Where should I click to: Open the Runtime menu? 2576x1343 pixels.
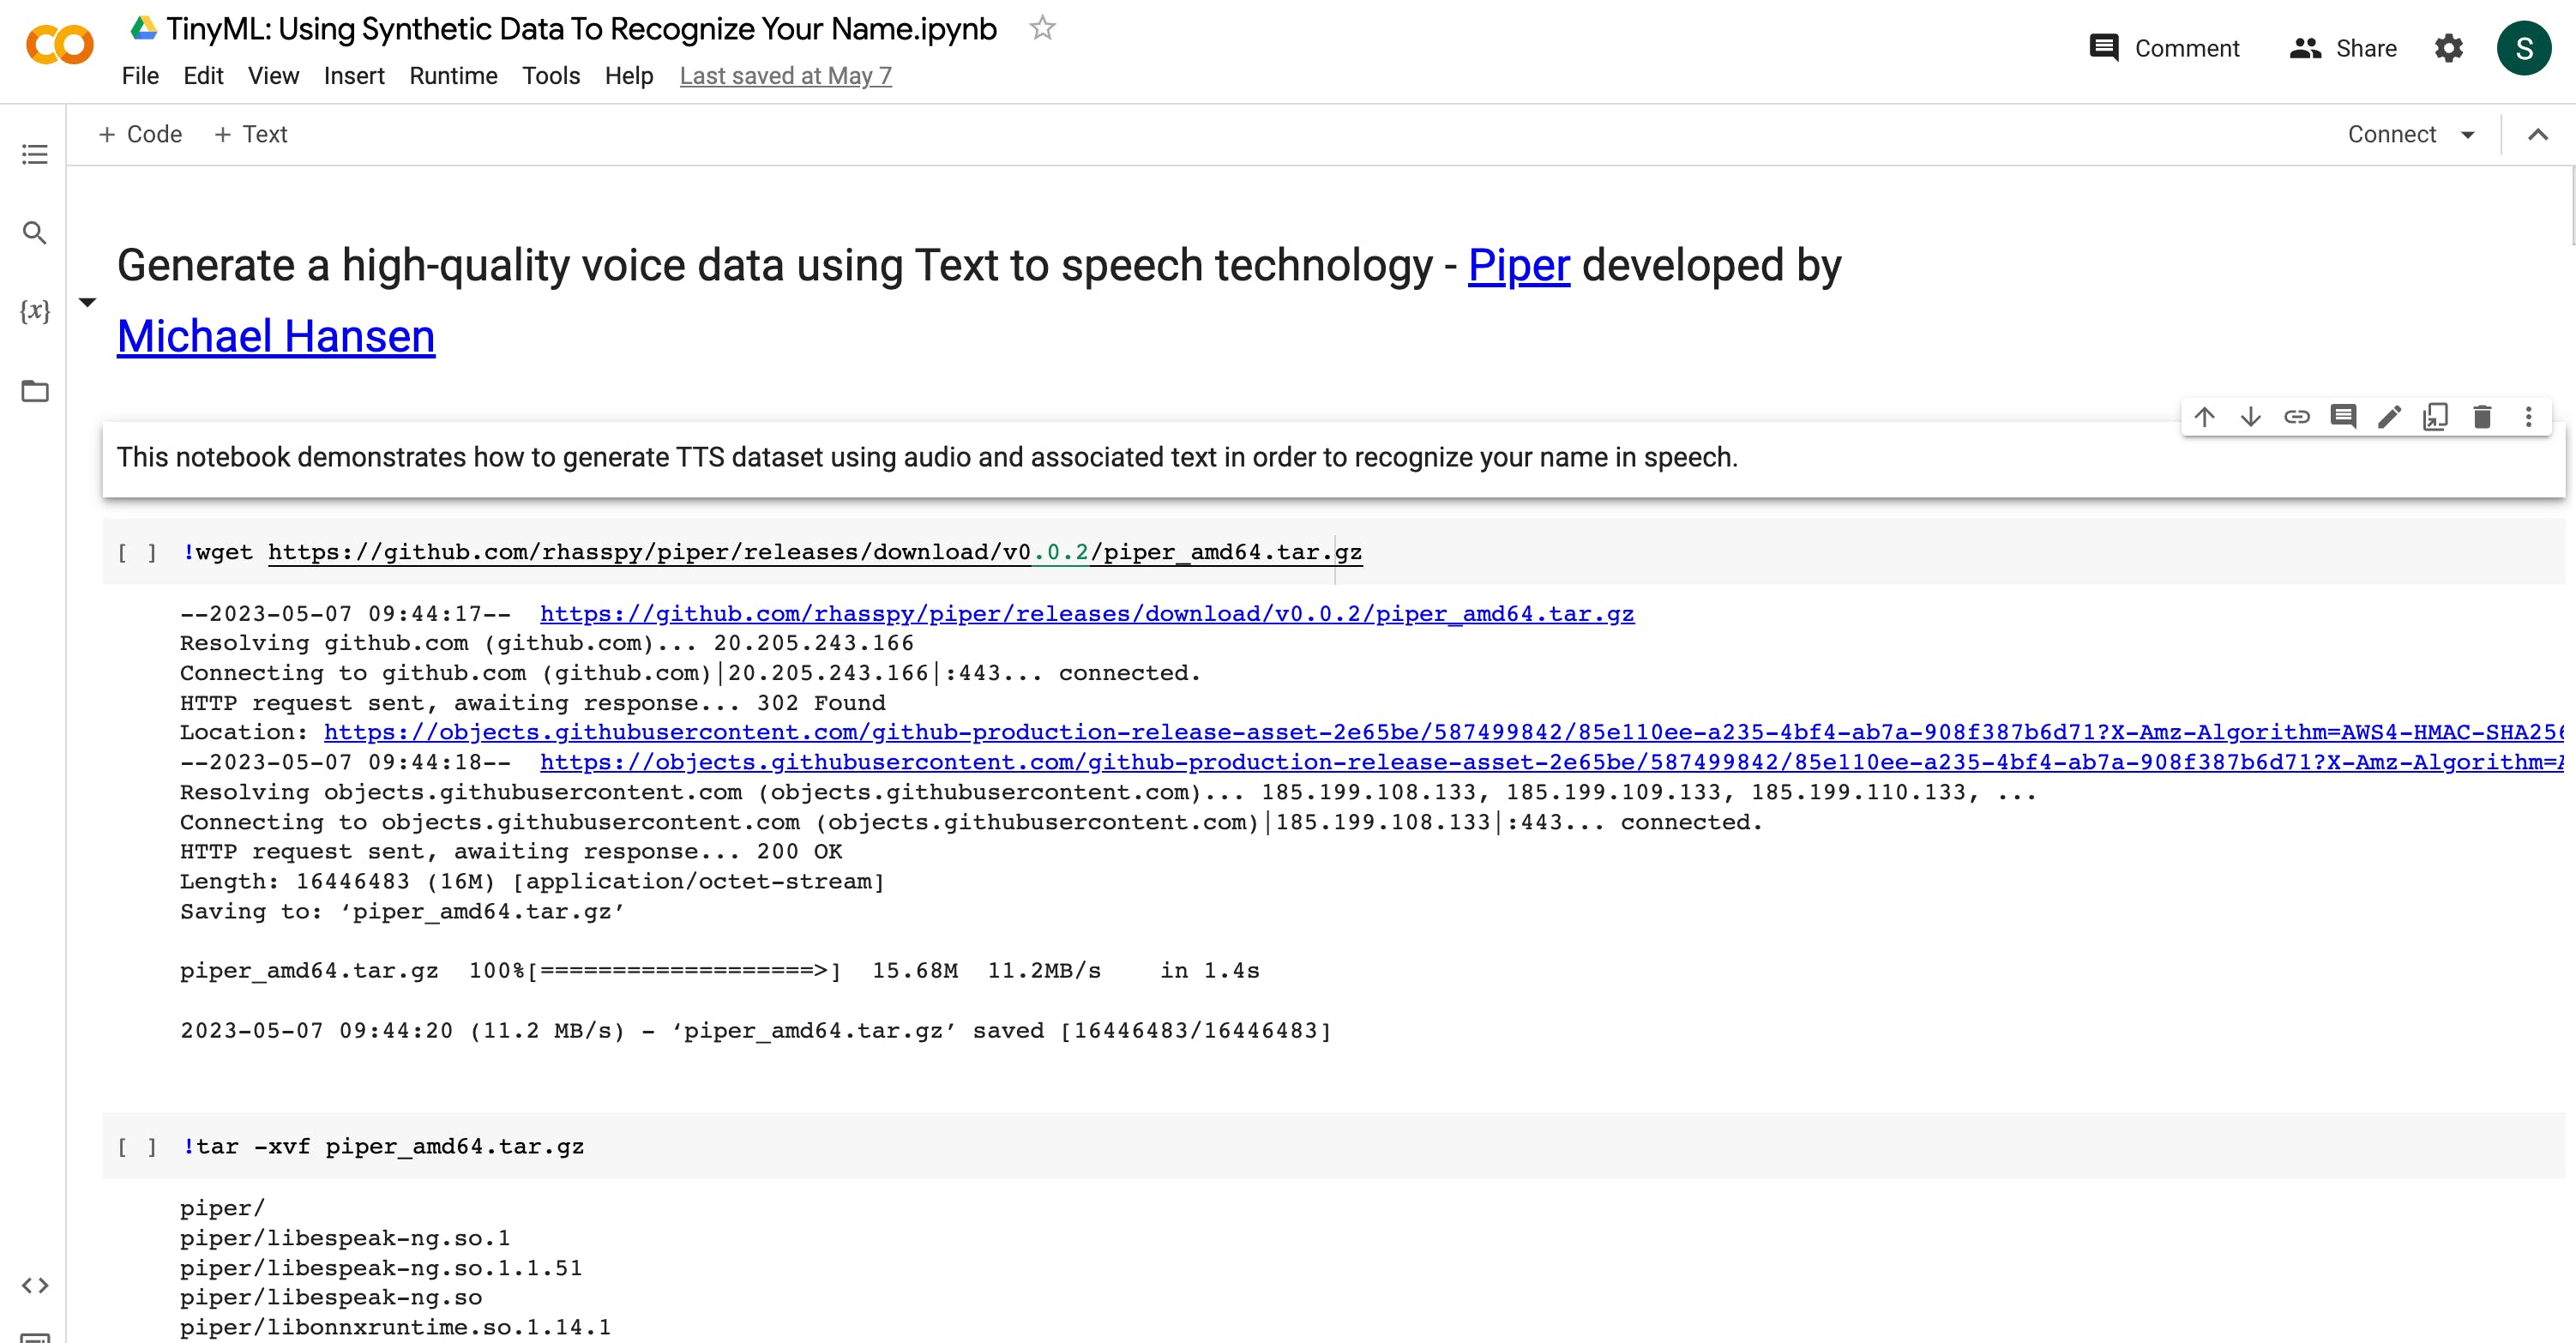453,76
